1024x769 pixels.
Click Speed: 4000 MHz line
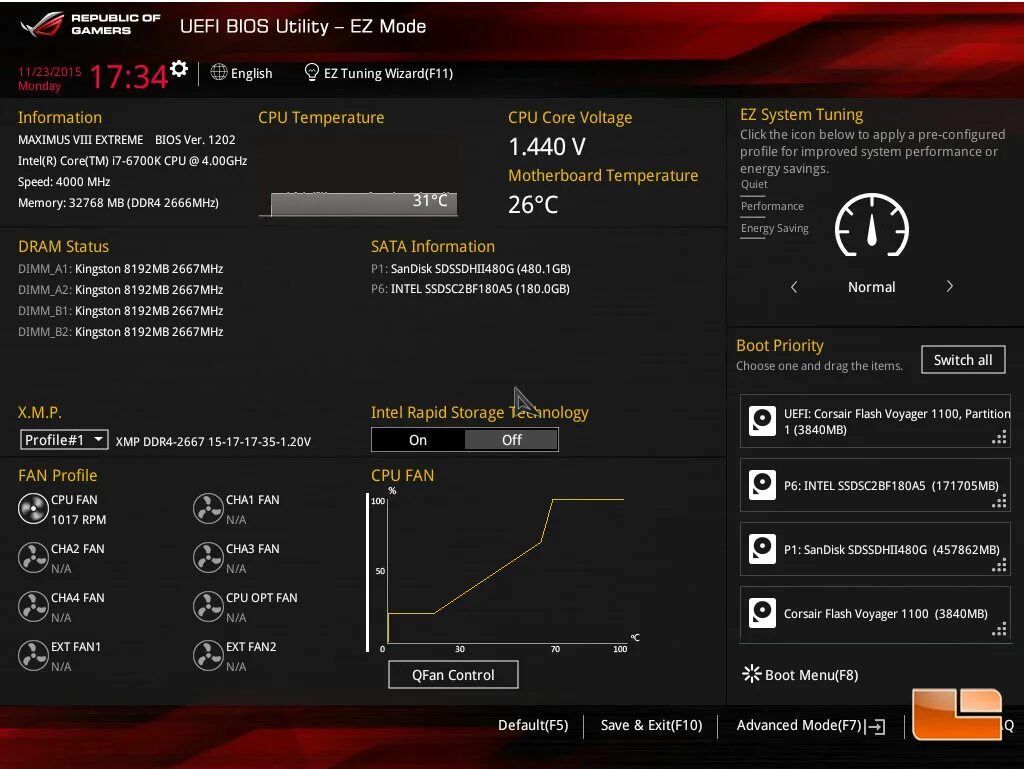click(x=64, y=182)
